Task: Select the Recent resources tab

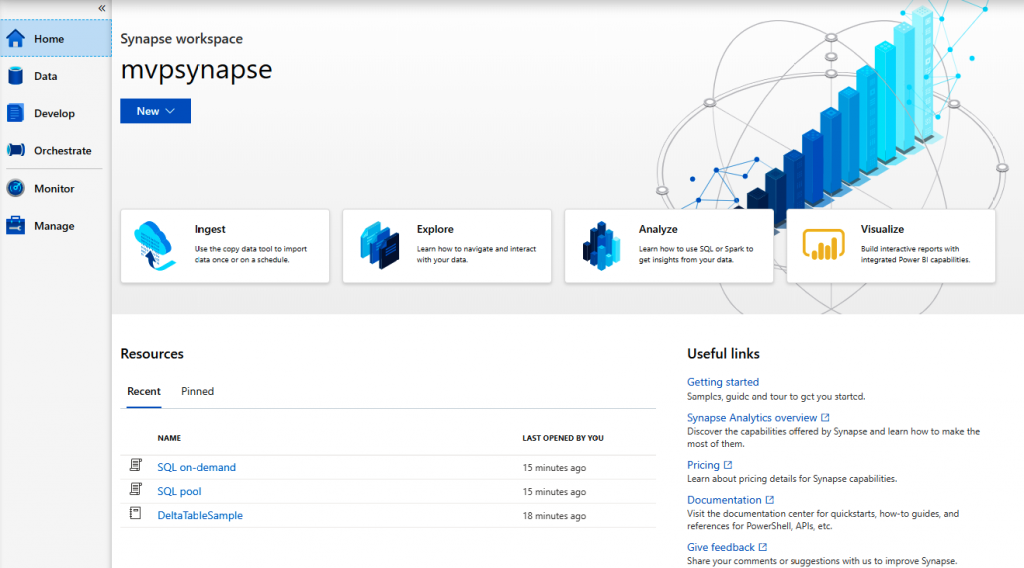Action: tap(144, 391)
